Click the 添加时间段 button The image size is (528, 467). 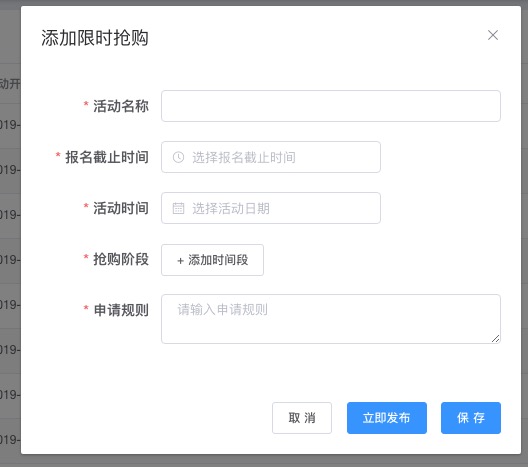(x=212, y=260)
